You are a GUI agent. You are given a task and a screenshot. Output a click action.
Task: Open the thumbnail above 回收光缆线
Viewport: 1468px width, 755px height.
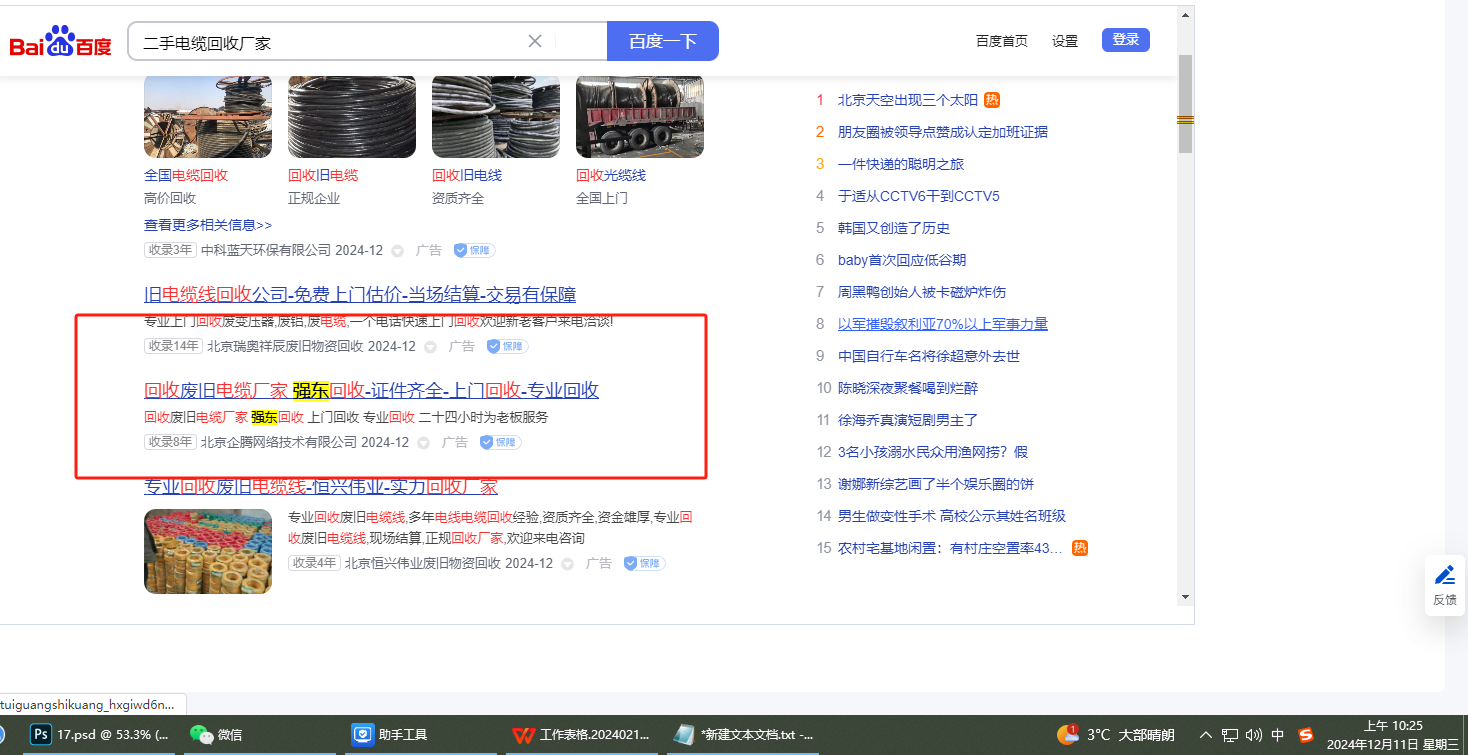640,116
